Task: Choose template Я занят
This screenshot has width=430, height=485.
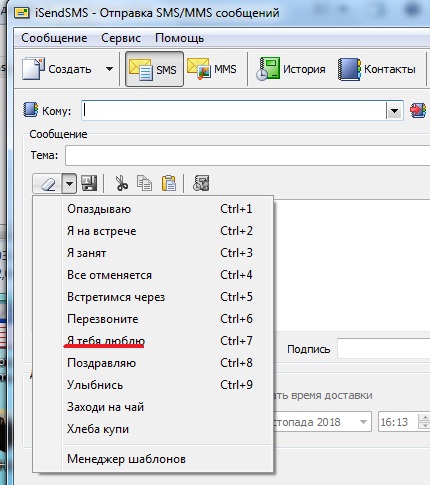Action: point(153,253)
